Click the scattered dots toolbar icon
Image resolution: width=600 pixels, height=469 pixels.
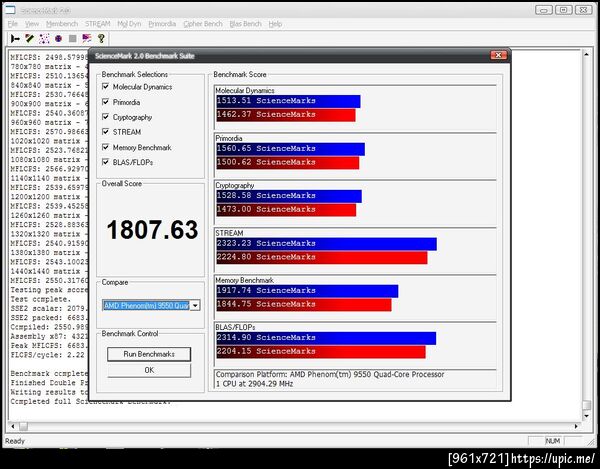44,39
